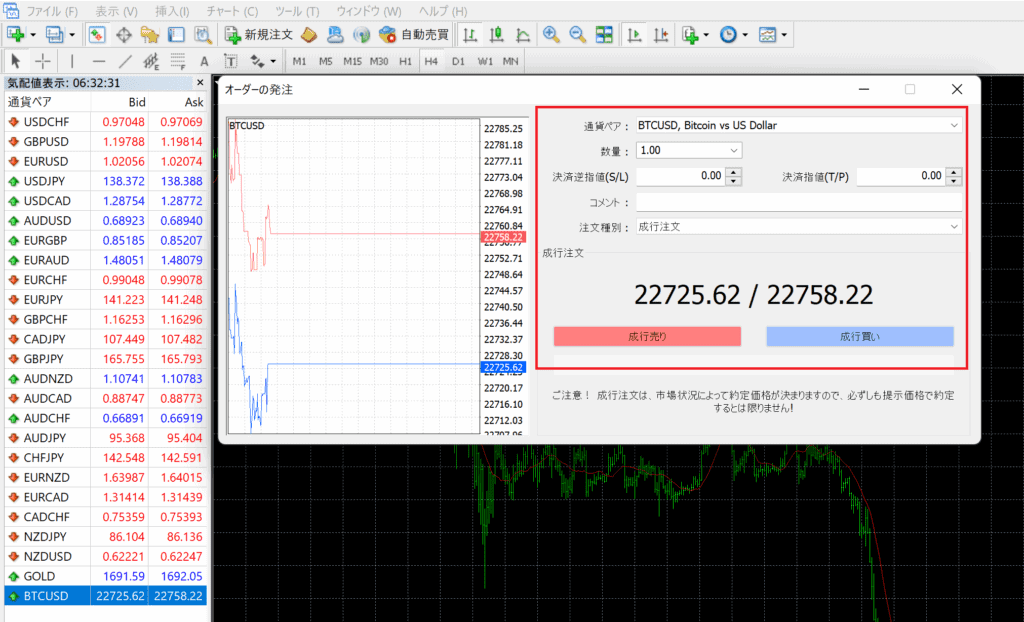Expand the New Chart dropdown arrow
The image size is (1024, 622).
(x=33, y=35)
